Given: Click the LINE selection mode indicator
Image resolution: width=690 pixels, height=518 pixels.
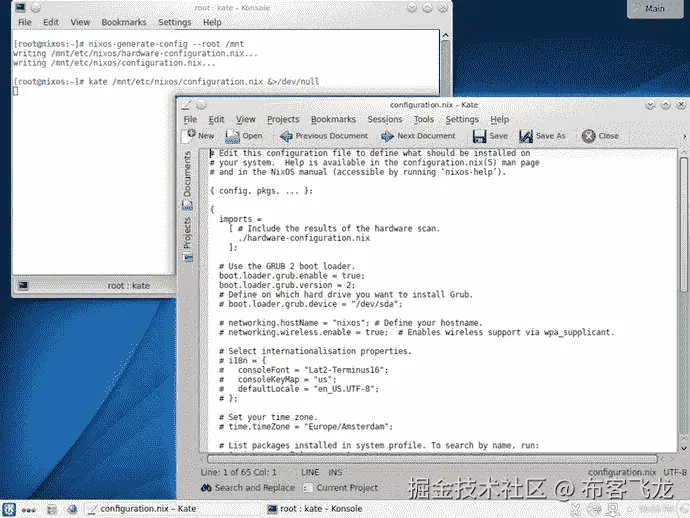Looking at the screenshot, I should [x=310, y=472].
